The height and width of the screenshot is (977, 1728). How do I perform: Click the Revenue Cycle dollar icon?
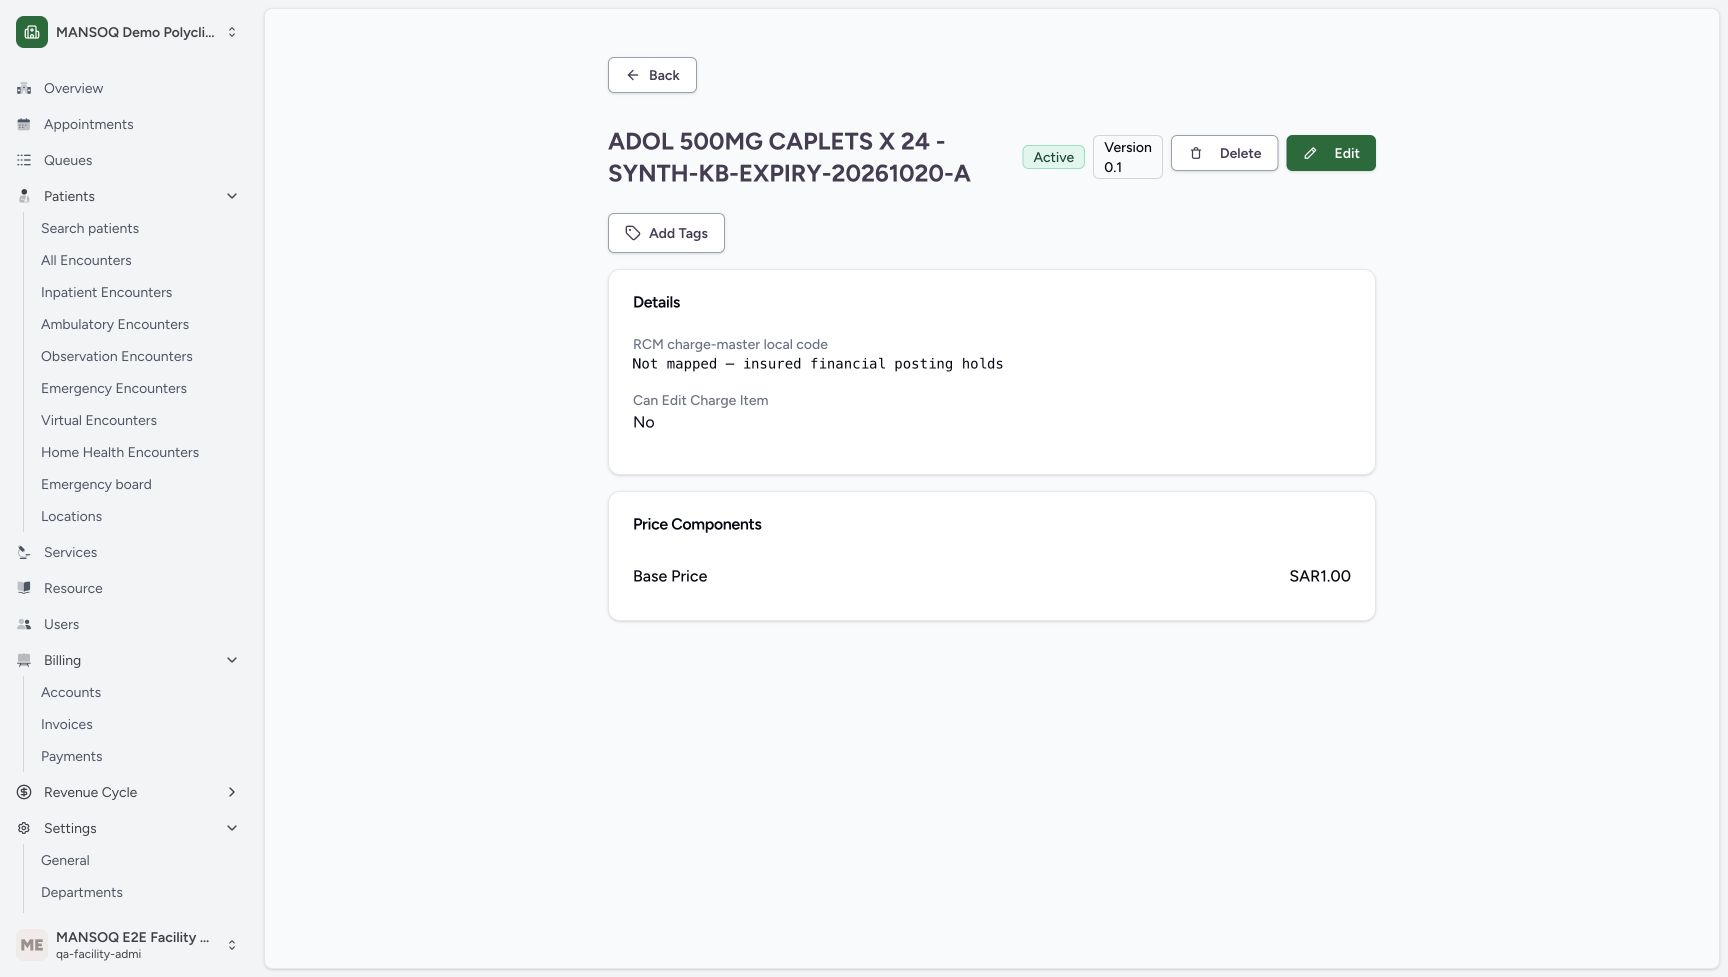click(x=24, y=792)
